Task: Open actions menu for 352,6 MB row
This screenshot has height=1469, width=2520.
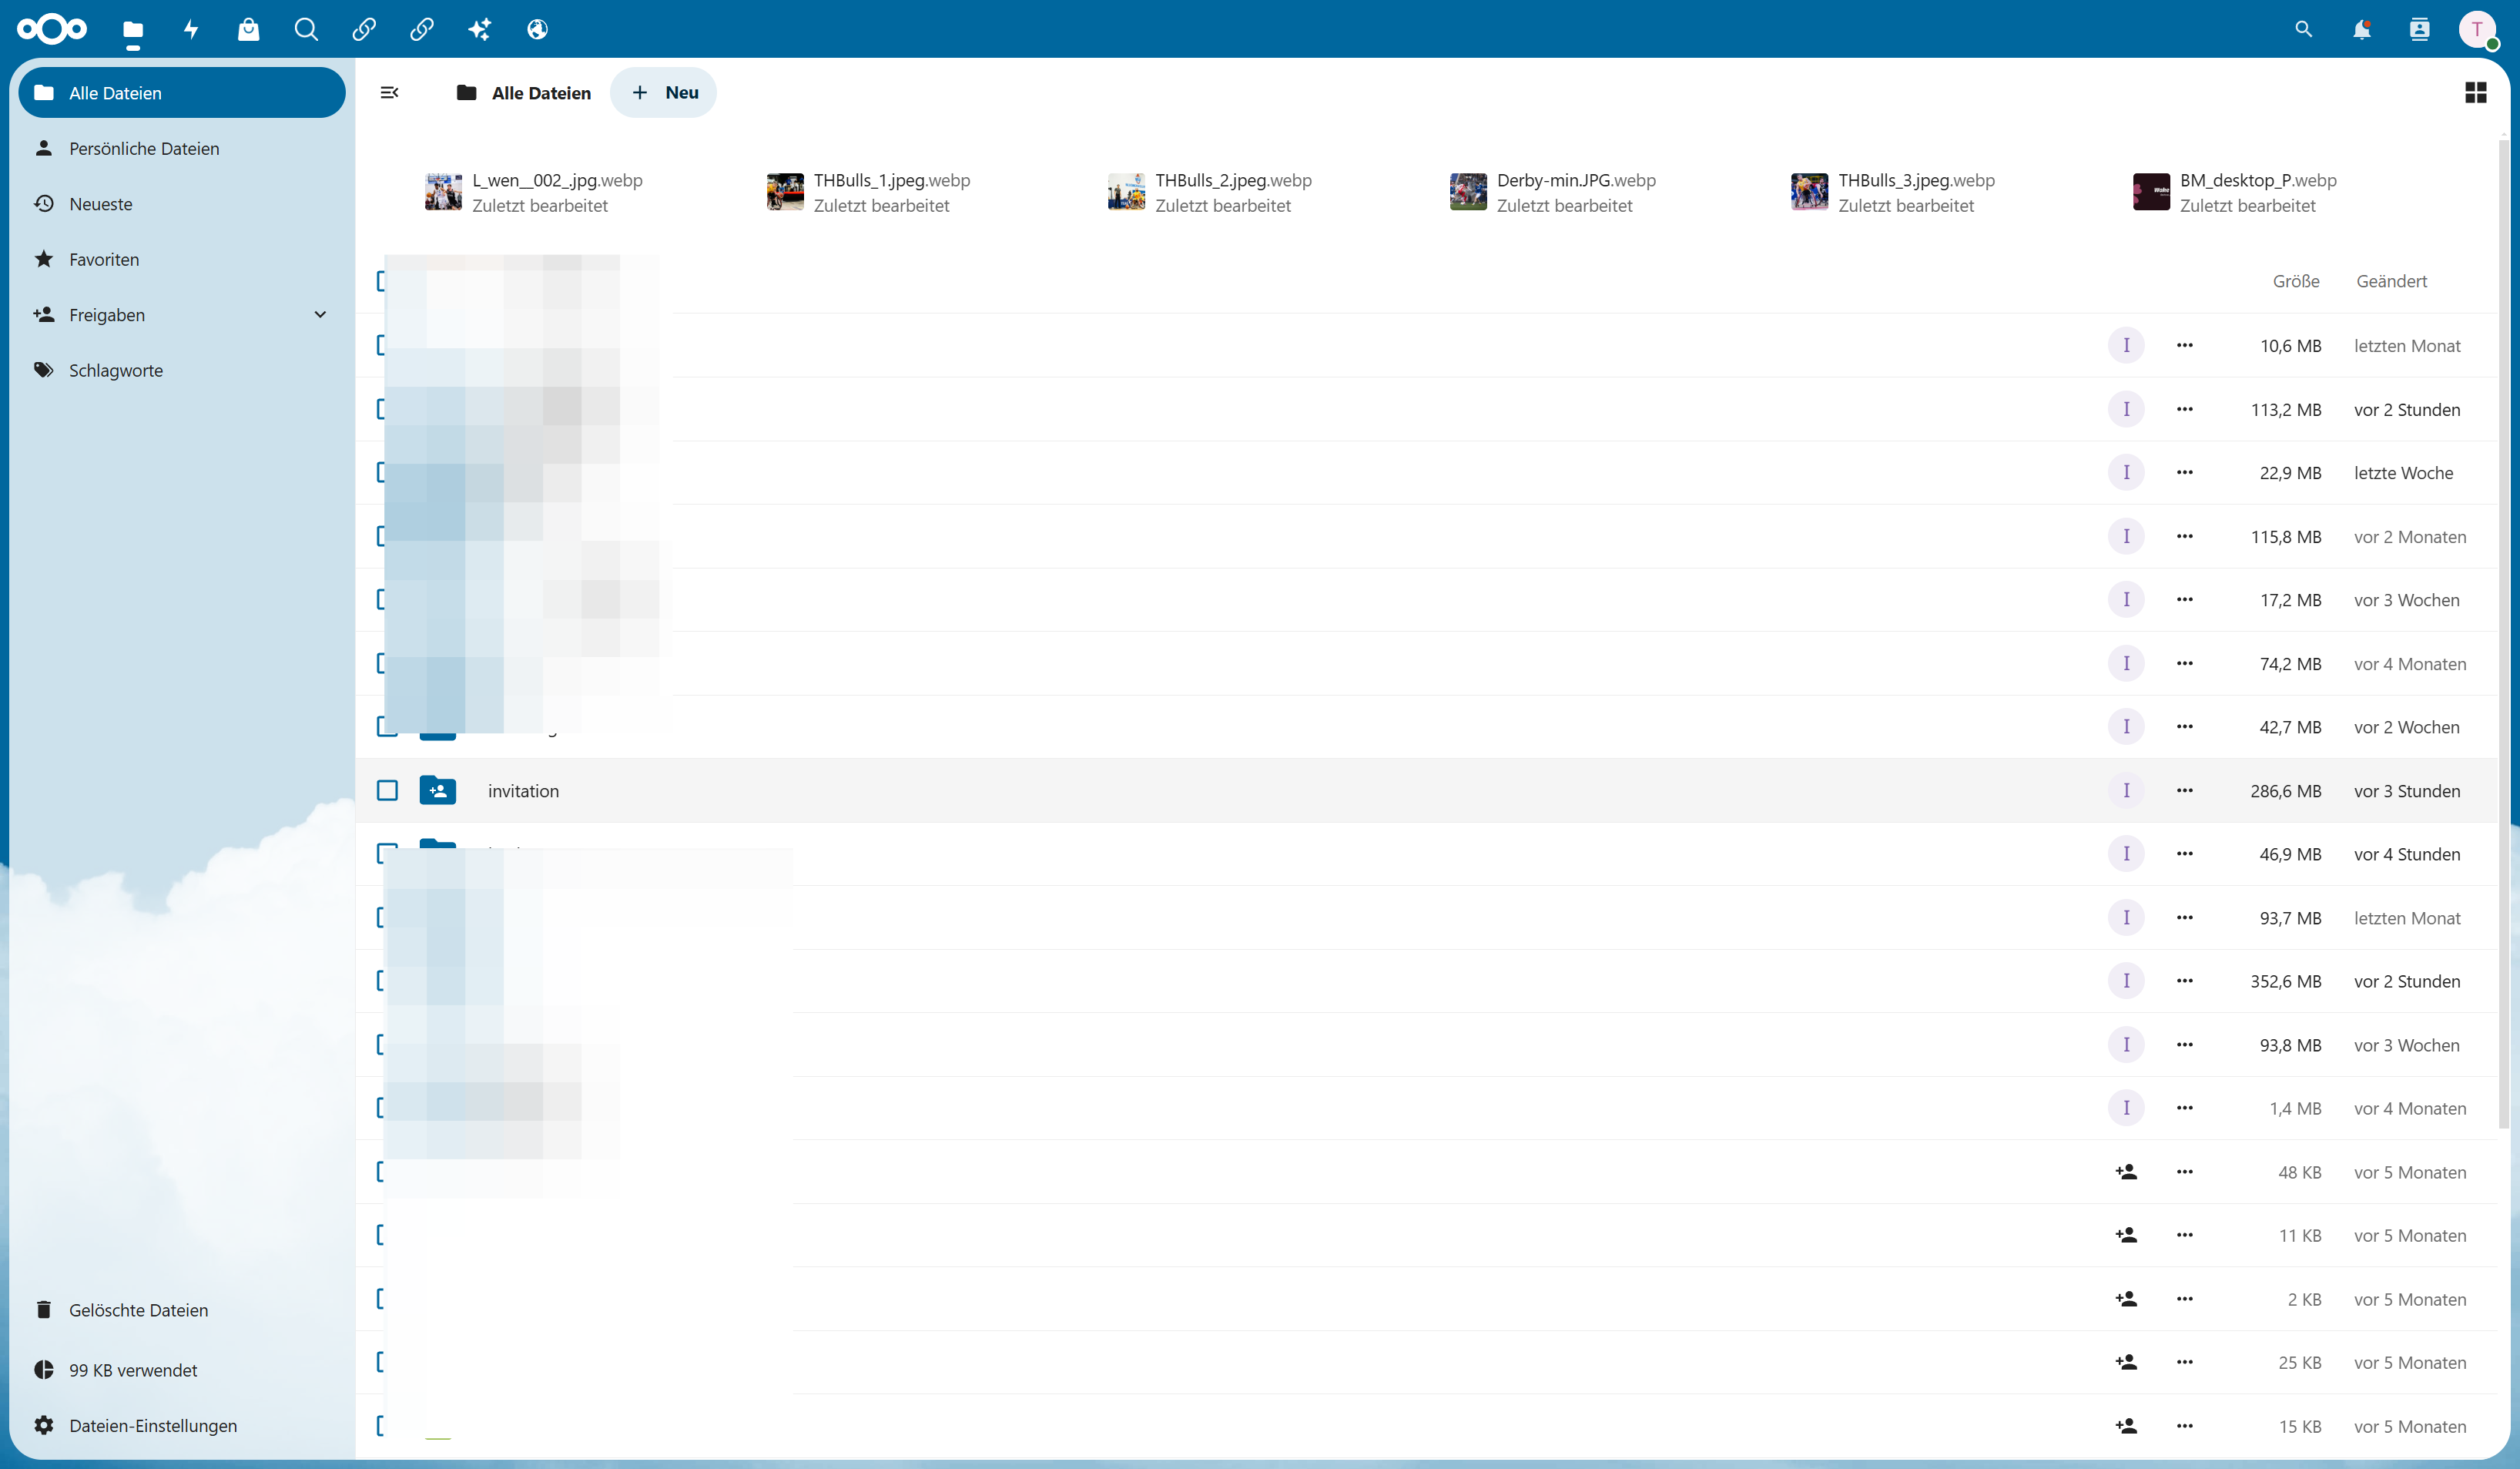Action: pyautogui.click(x=2185, y=981)
